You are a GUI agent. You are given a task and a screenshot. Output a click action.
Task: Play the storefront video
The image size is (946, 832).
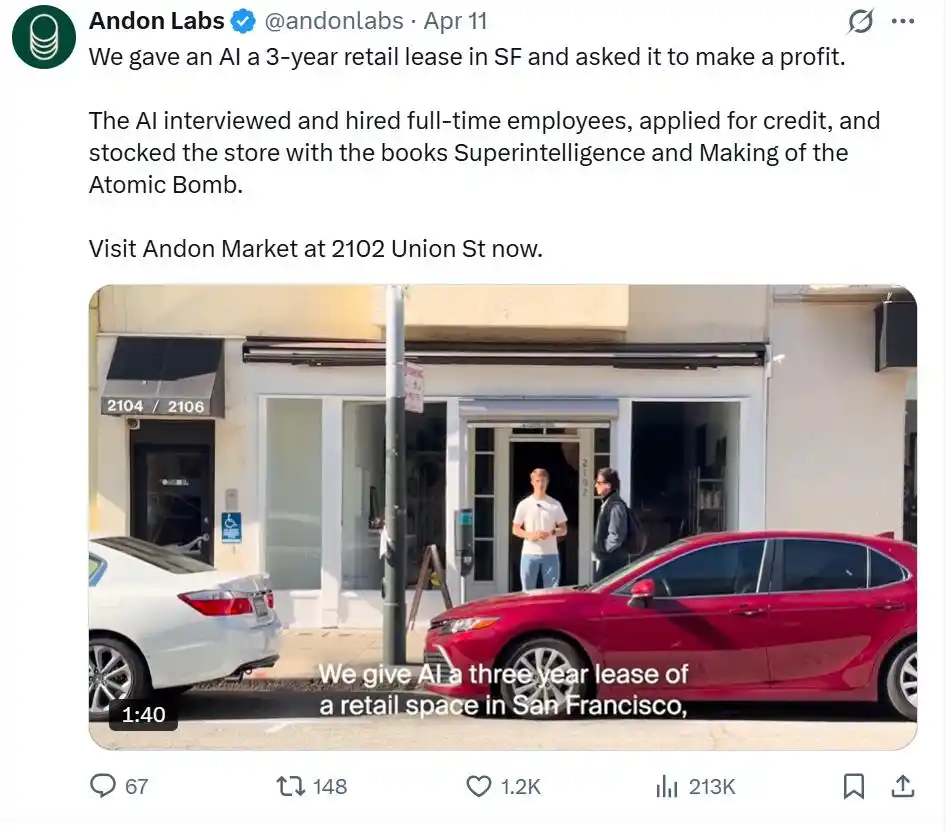(x=503, y=515)
